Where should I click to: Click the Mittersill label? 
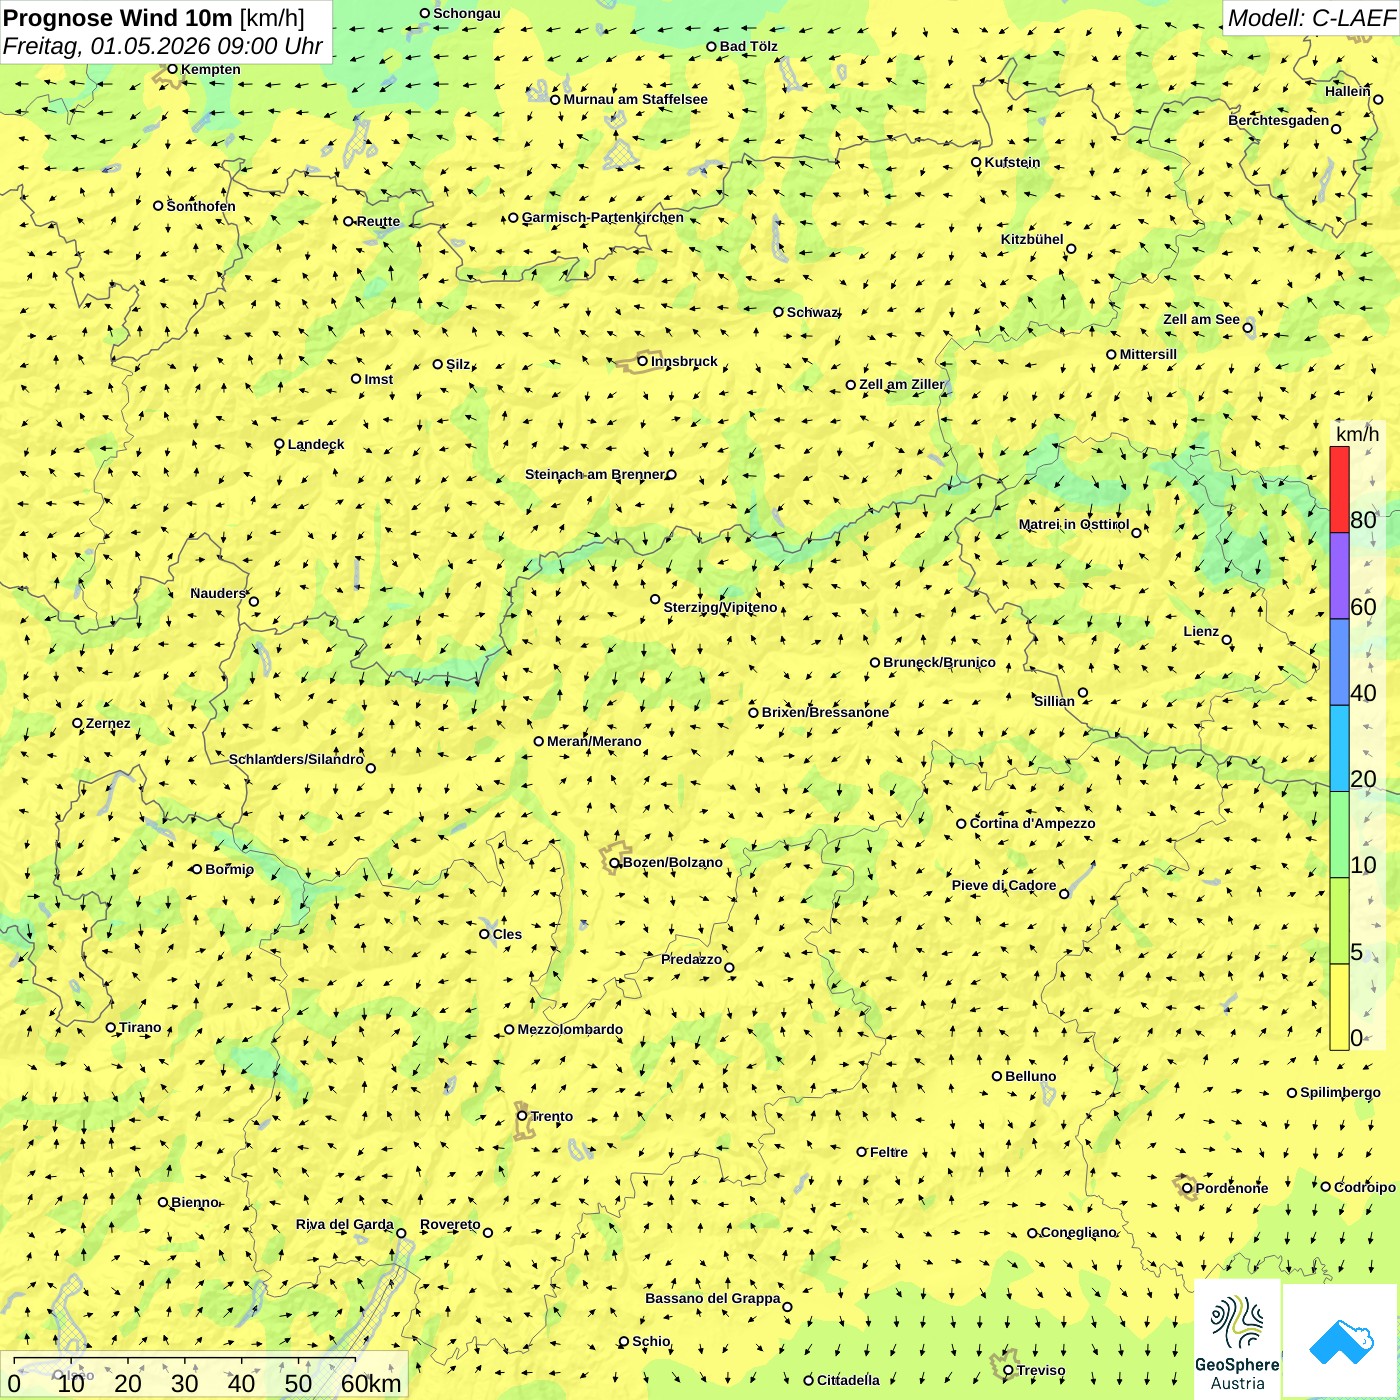(x=1148, y=354)
